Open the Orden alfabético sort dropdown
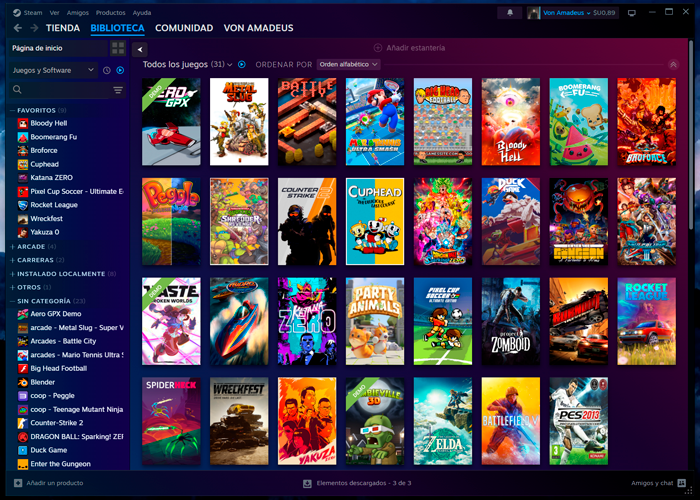The width and height of the screenshot is (700, 500). tap(348, 64)
